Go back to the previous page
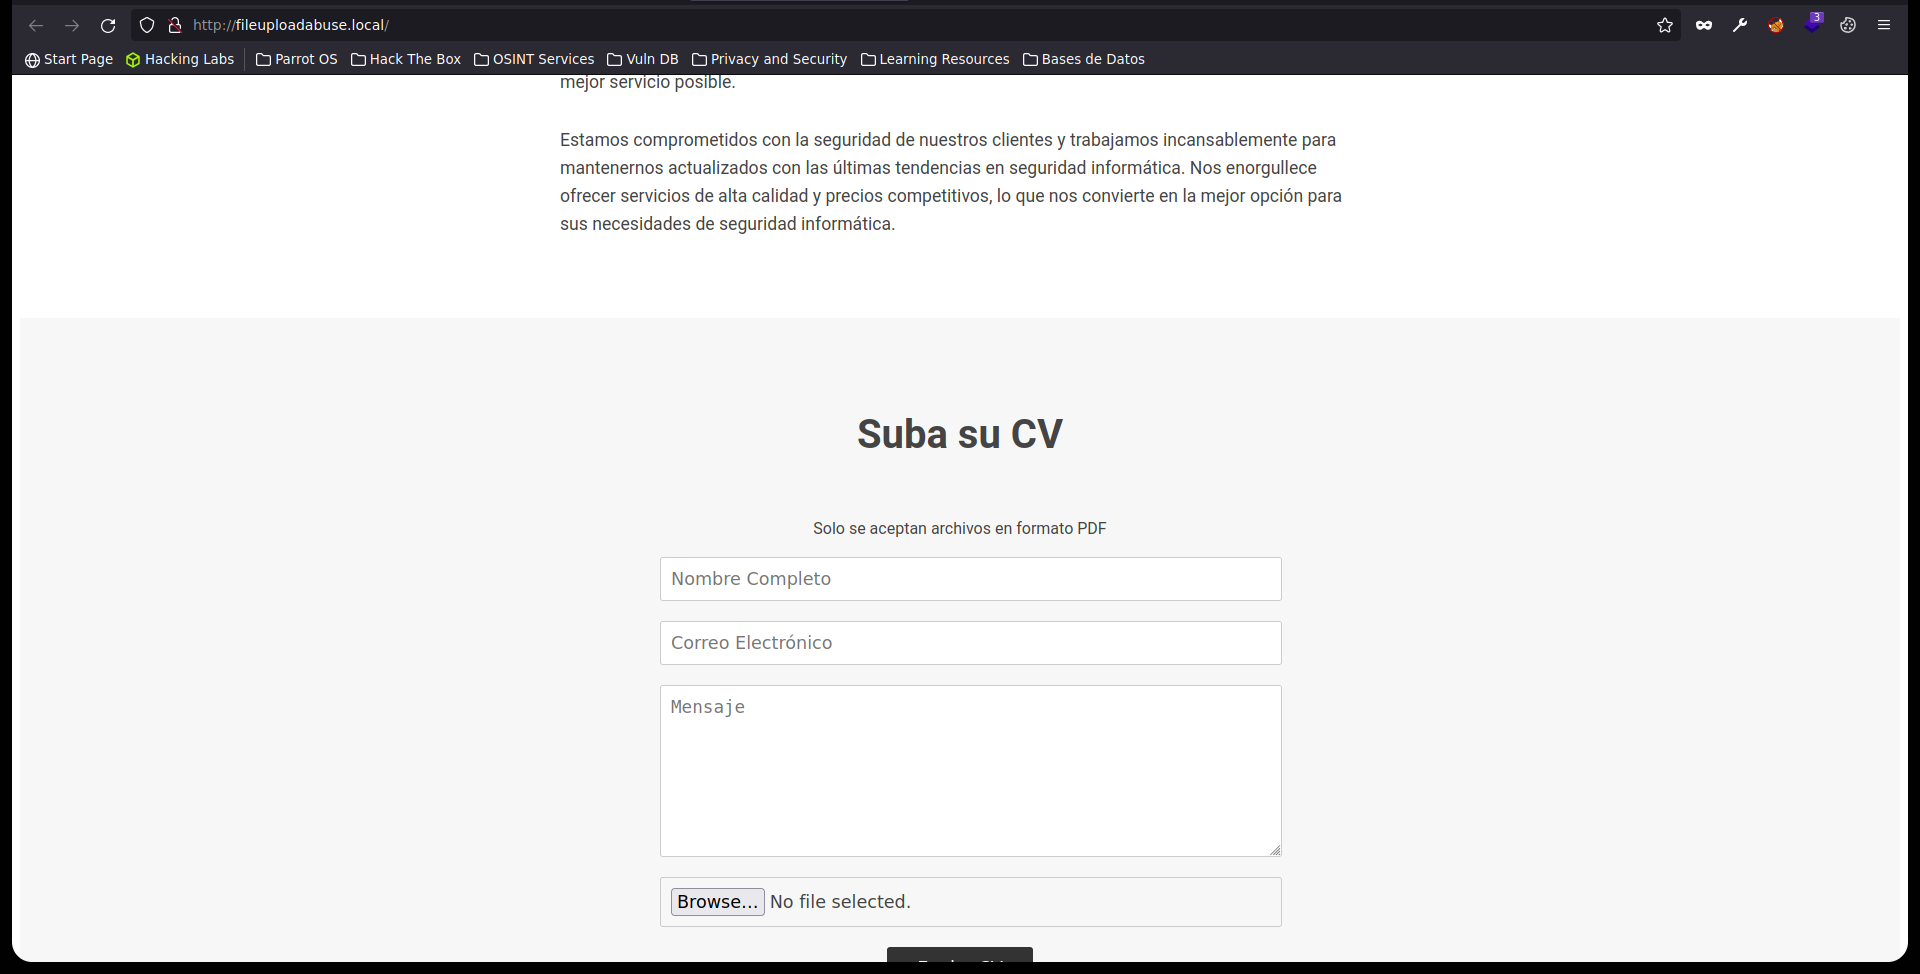 [36, 25]
